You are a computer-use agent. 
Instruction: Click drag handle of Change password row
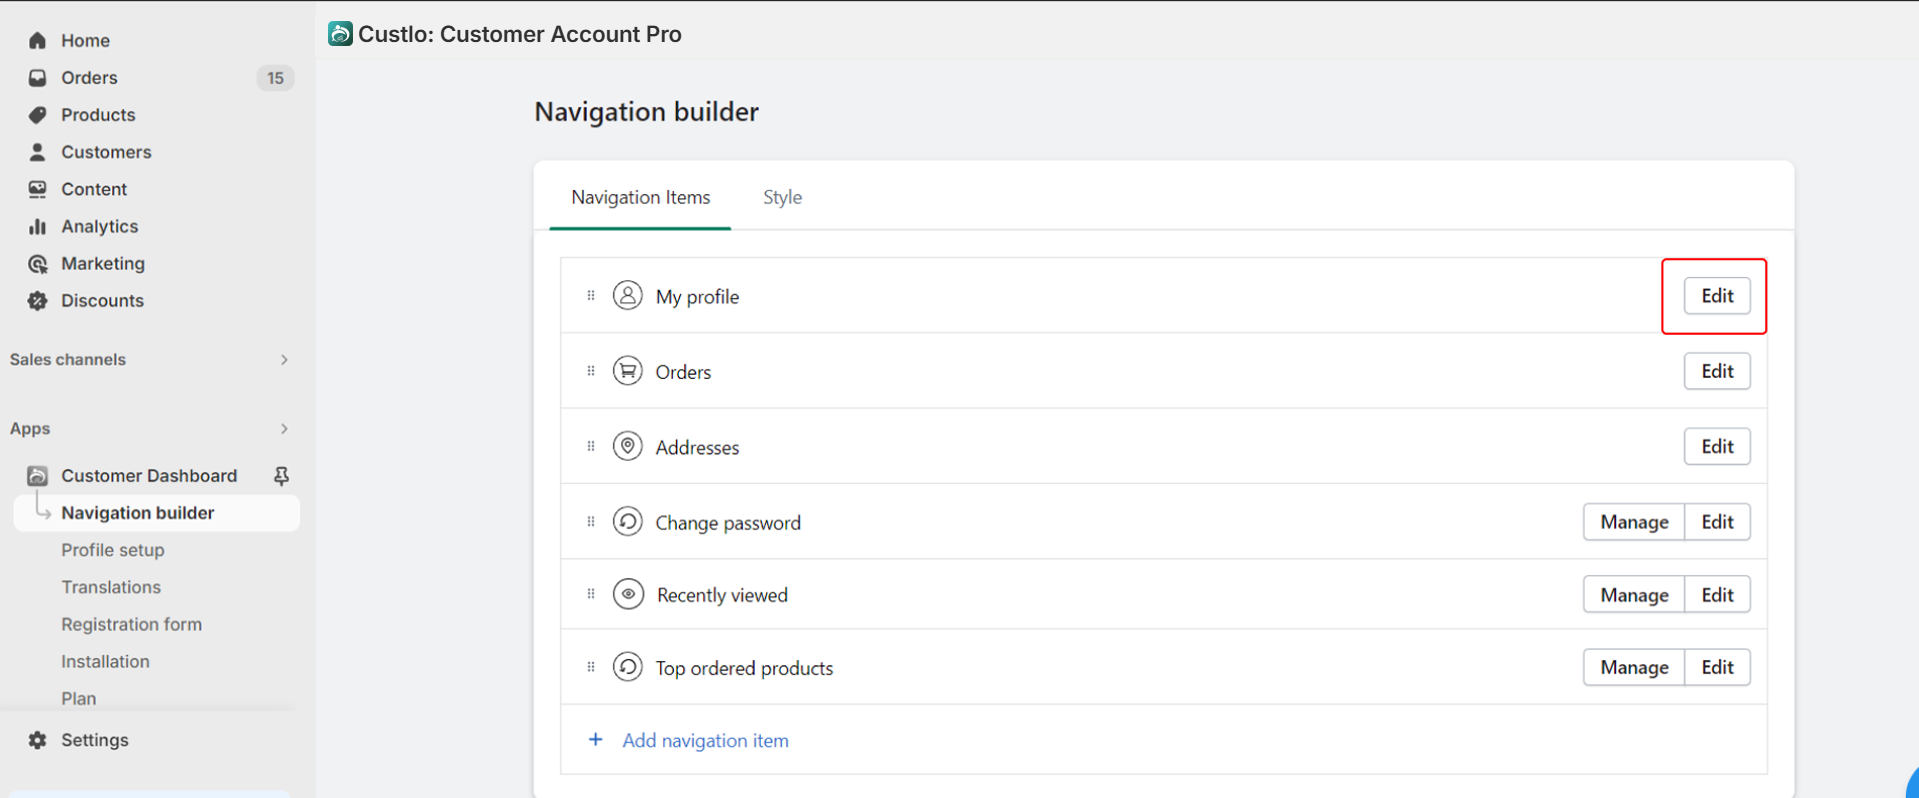click(591, 522)
